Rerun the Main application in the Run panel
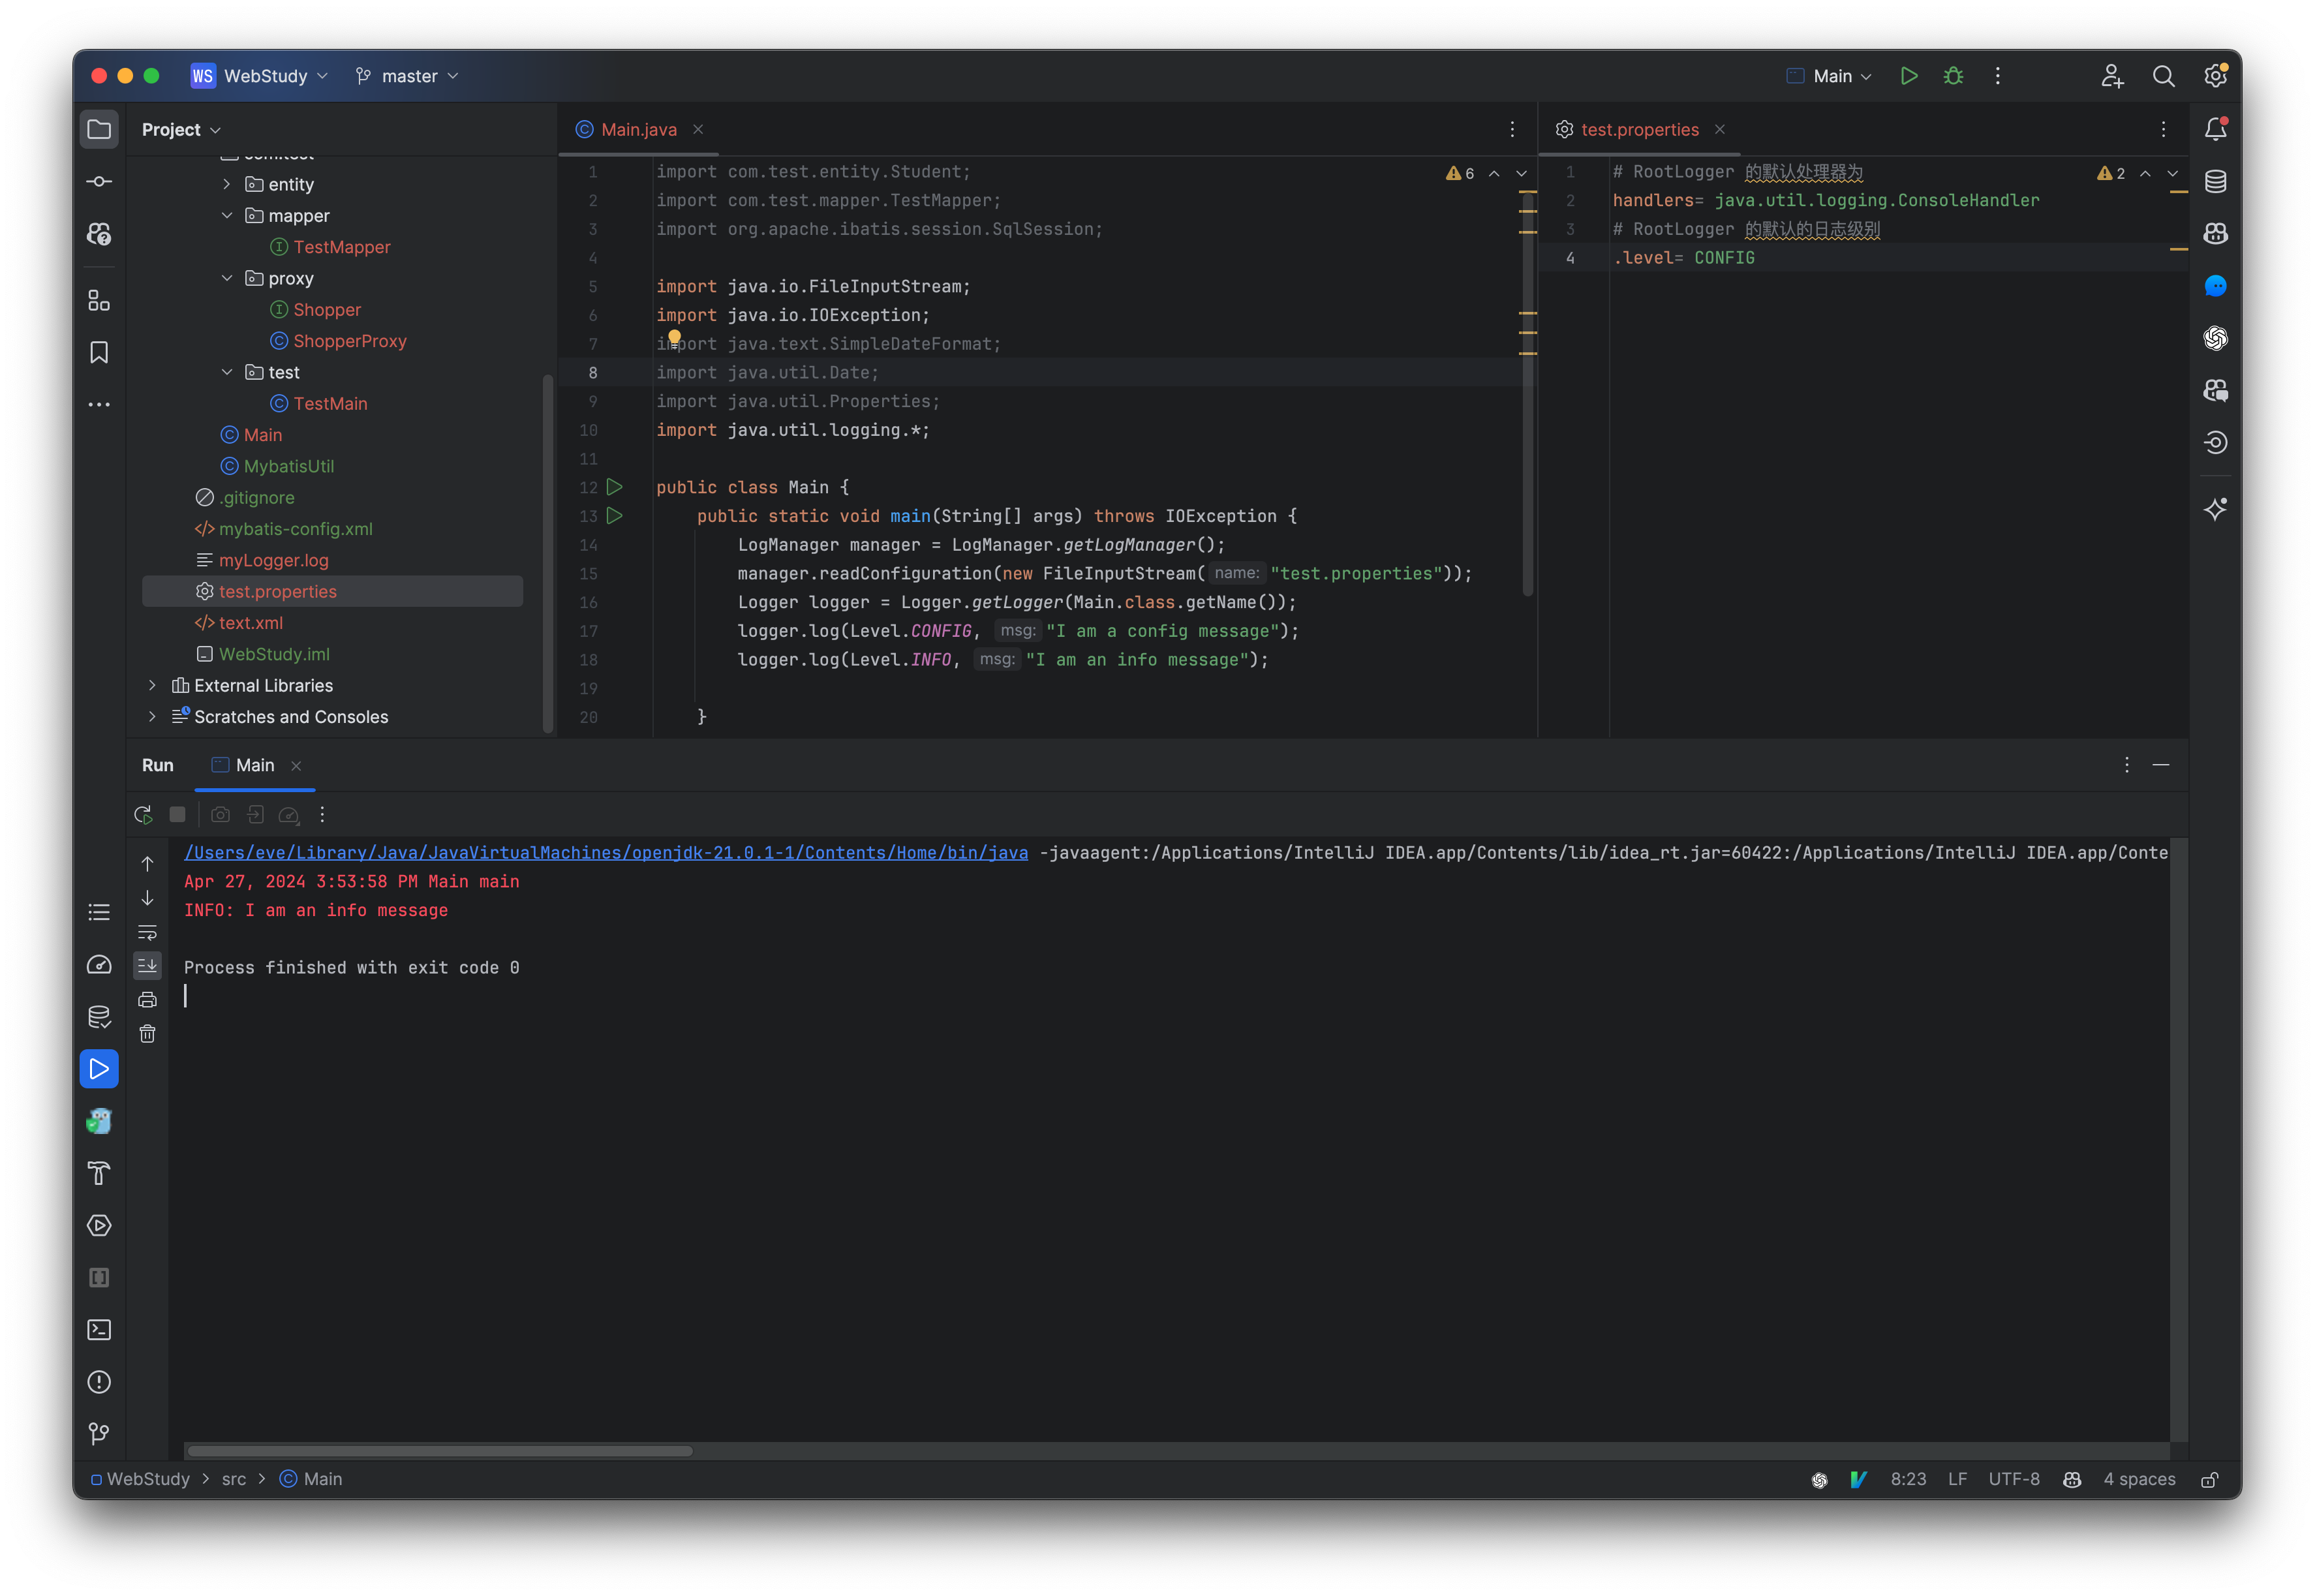The height and width of the screenshot is (1596, 2315). [x=143, y=814]
